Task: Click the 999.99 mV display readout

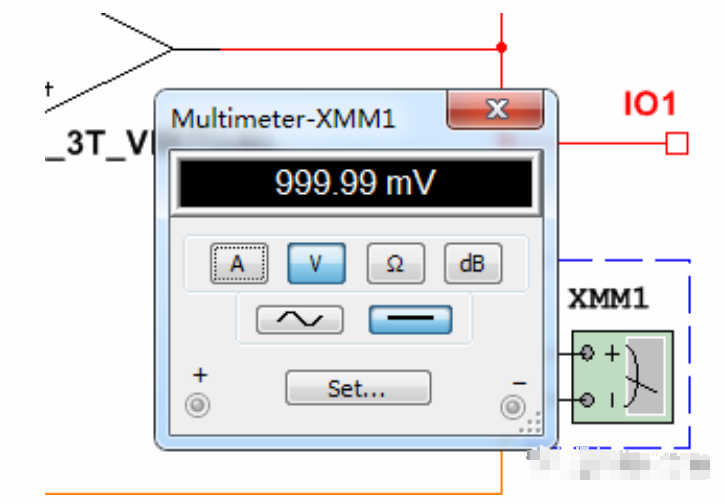Action: 356,183
